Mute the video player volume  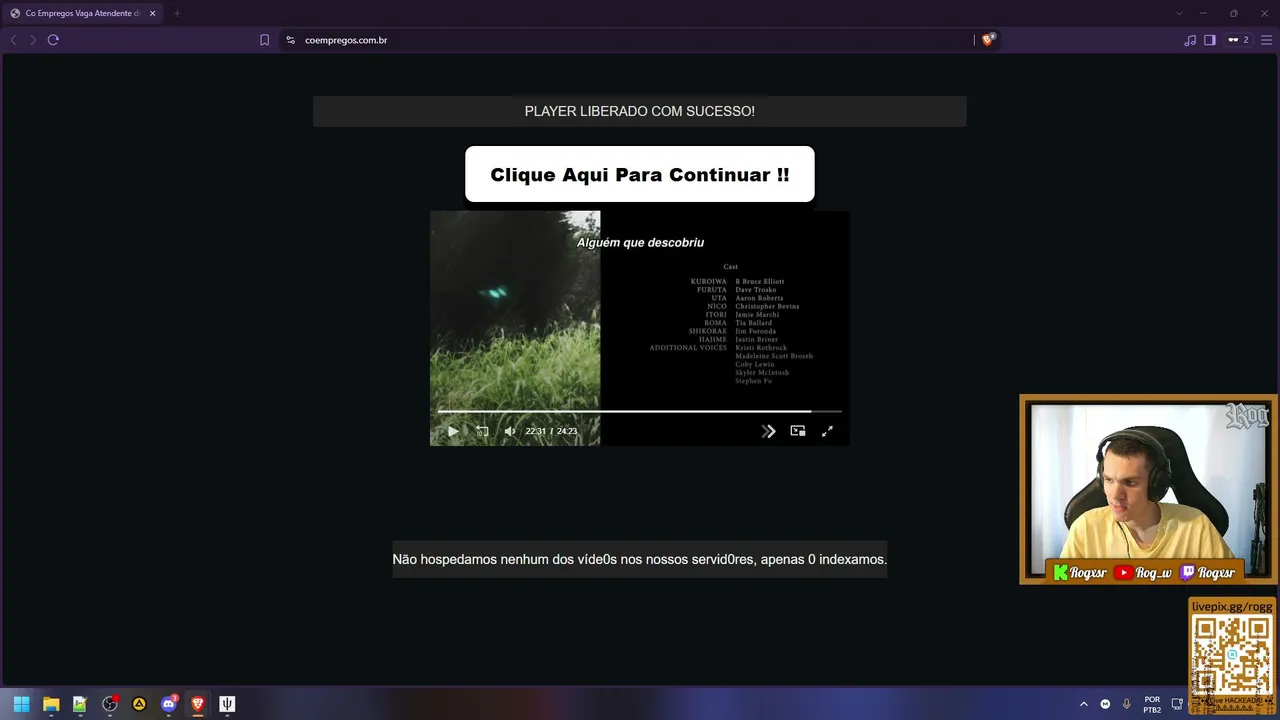[x=510, y=431]
